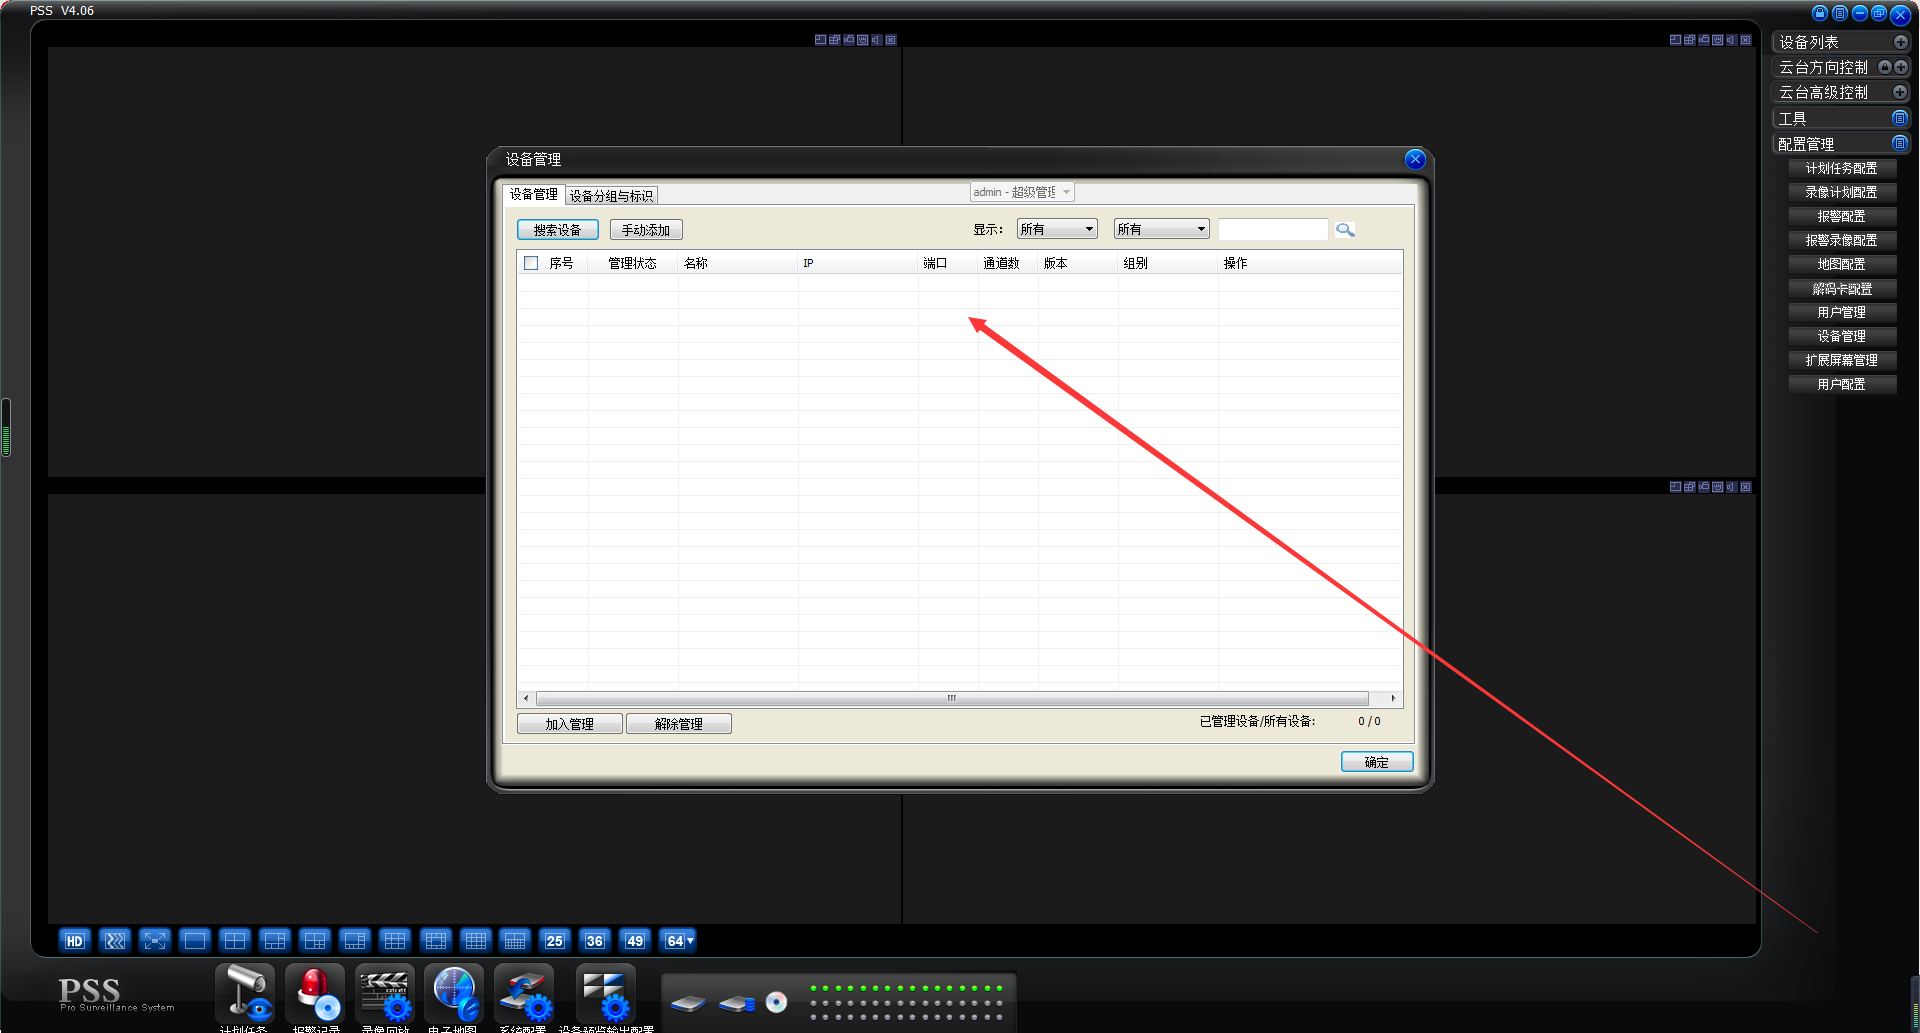Screen dimensions: 1920x1033
Task: Toggle the lock icon on 云台方向控制
Action: click(x=1884, y=67)
